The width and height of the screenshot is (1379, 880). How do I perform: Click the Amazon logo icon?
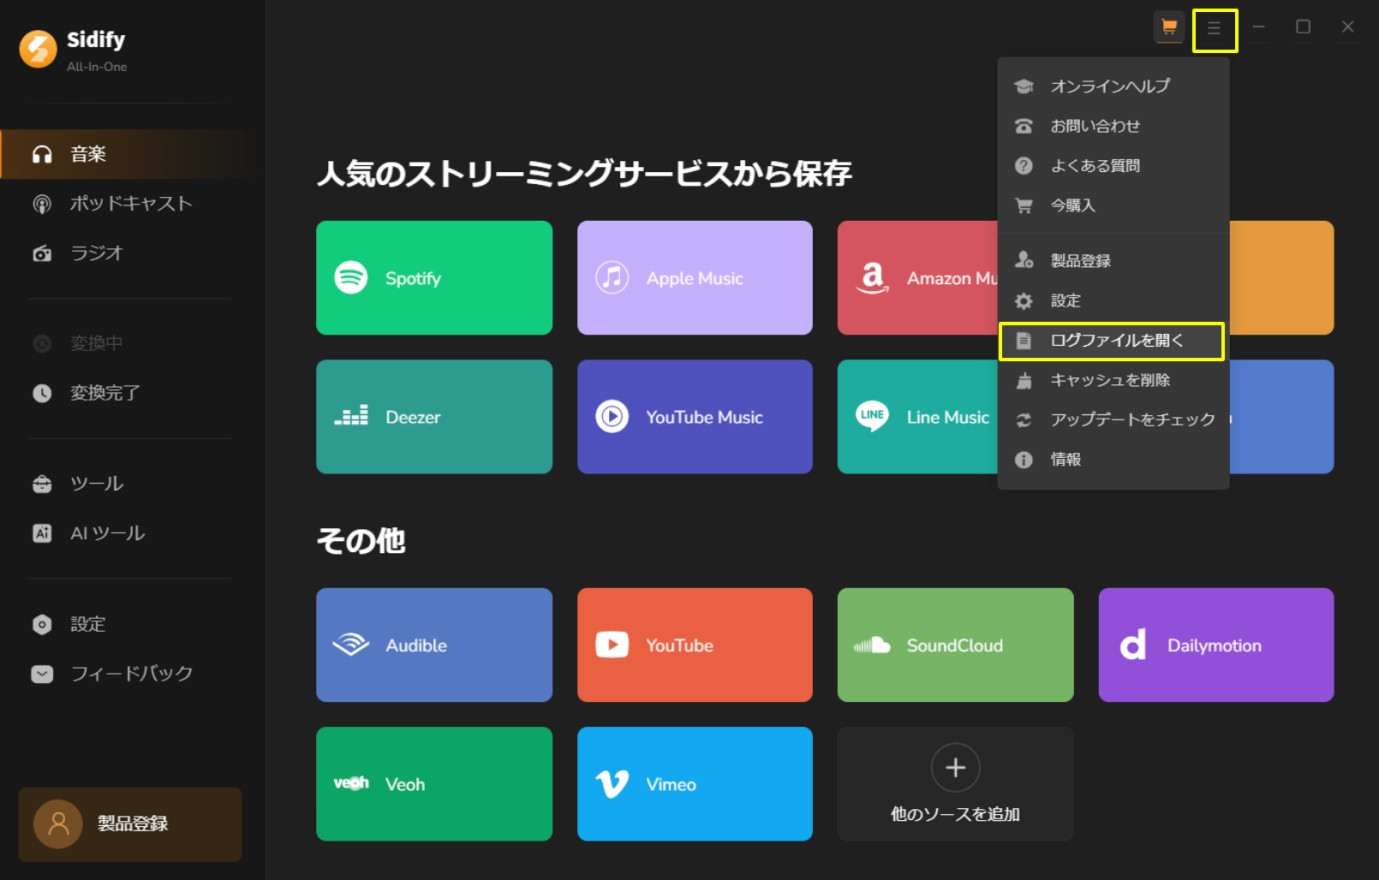coord(872,277)
